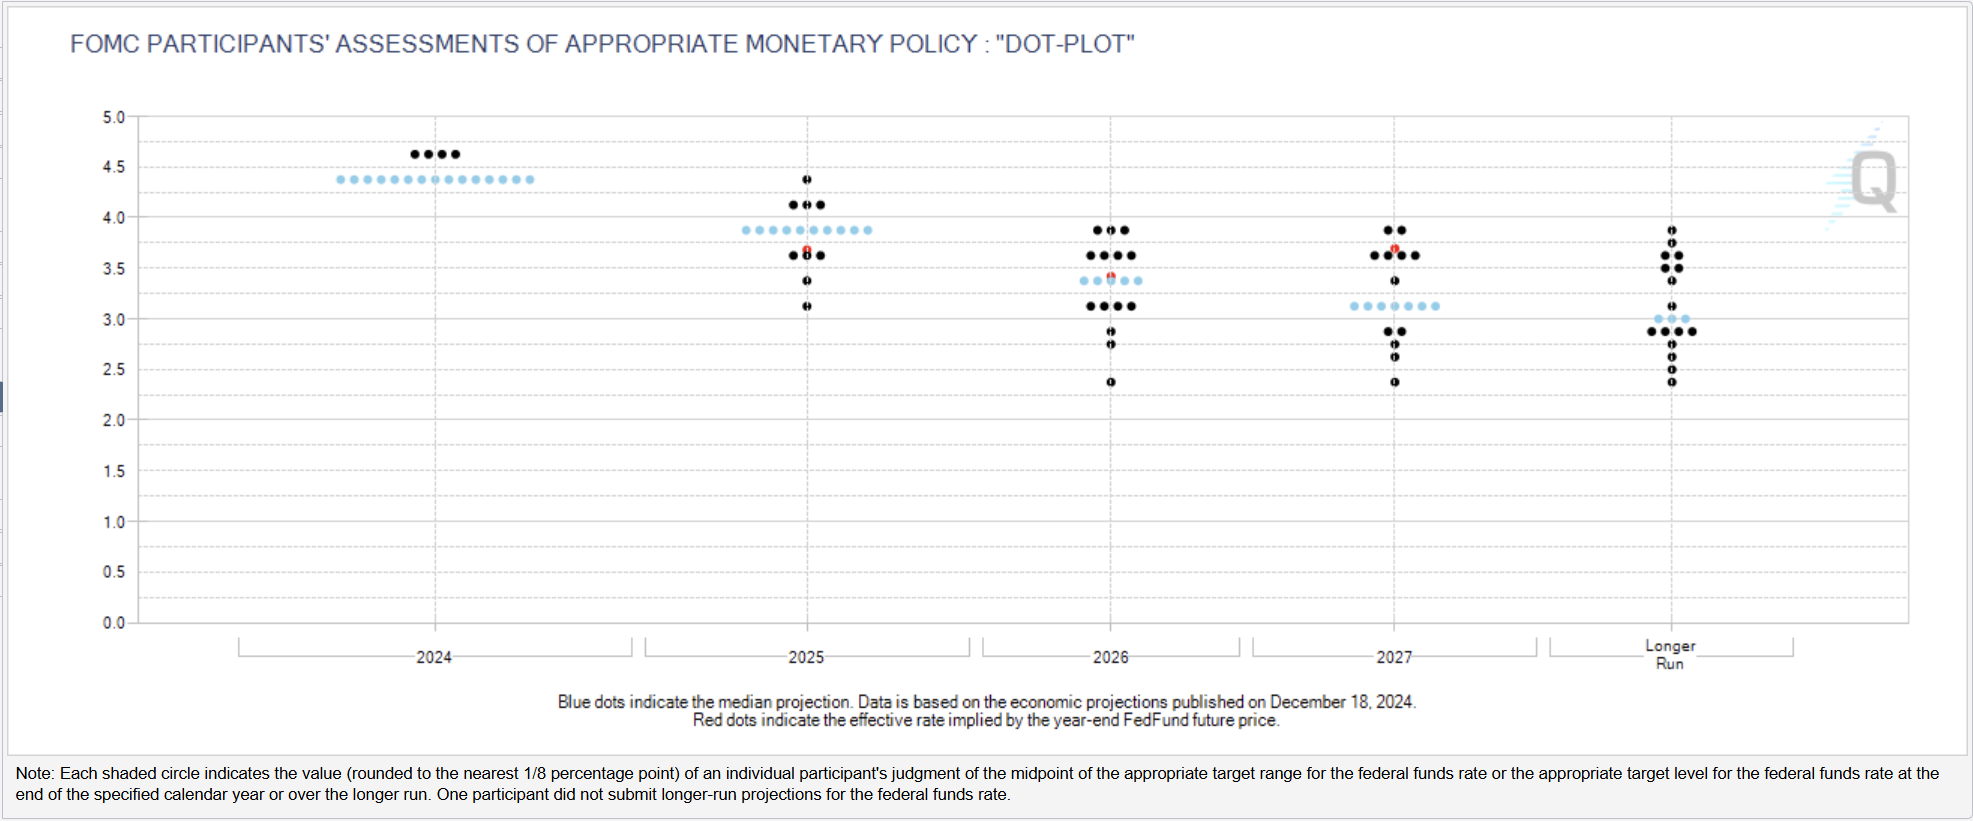
Task: Select the lowest black dot in the 2026 column
Action: pyautogui.click(x=1111, y=382)
